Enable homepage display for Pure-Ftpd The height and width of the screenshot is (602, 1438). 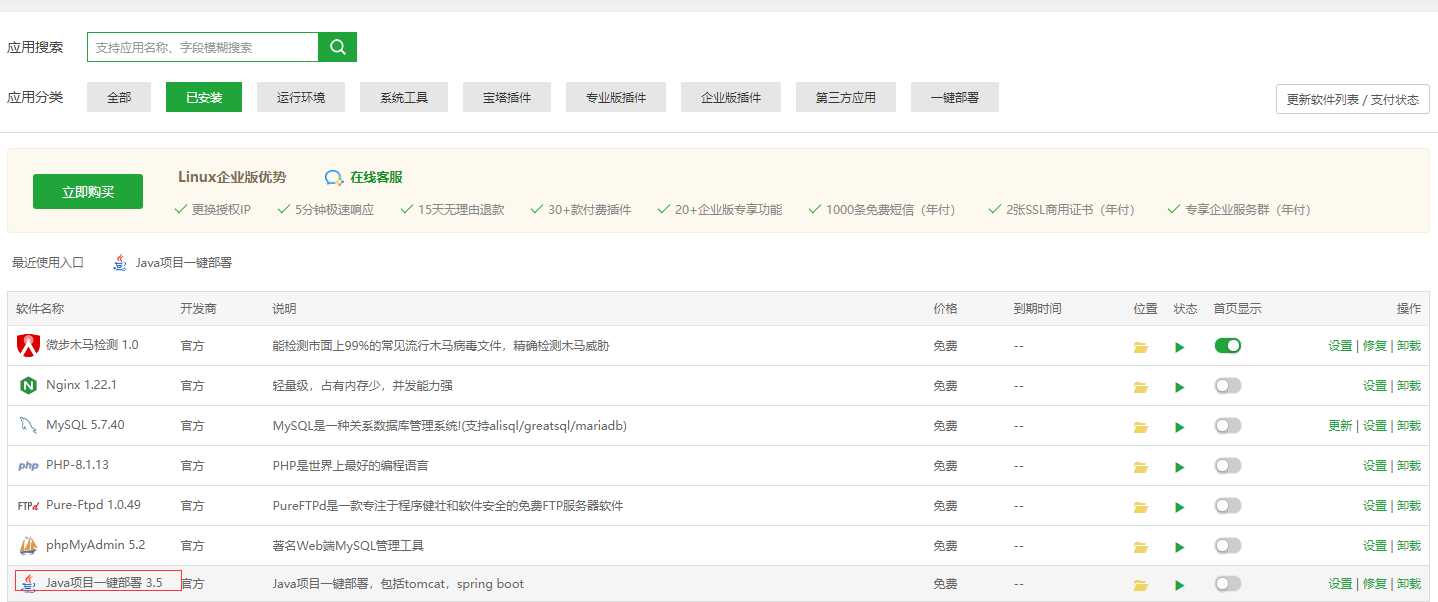(x=1228, y=505)
